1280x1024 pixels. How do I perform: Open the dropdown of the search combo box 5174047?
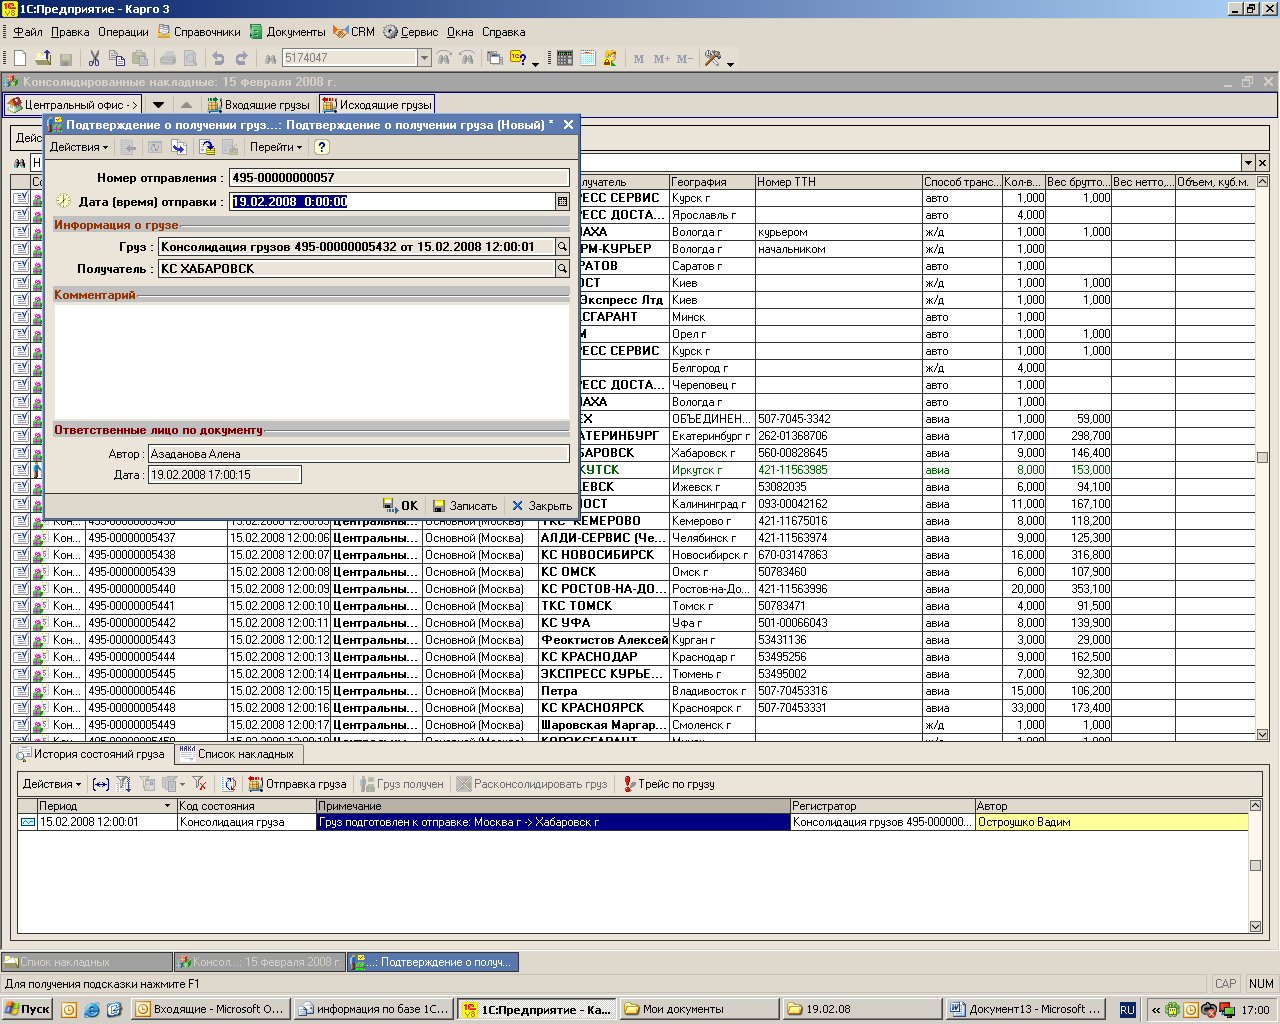coord(424,58)
